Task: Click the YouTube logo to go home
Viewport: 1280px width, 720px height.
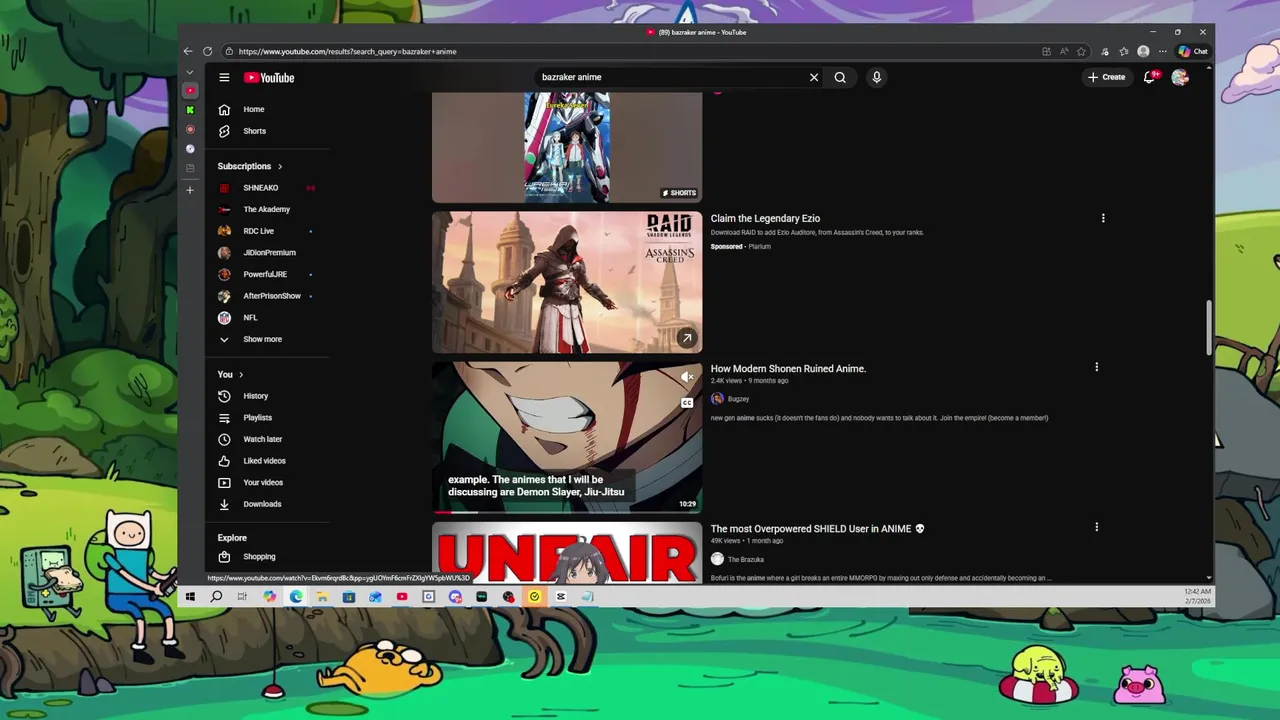Action: (269, 77)
